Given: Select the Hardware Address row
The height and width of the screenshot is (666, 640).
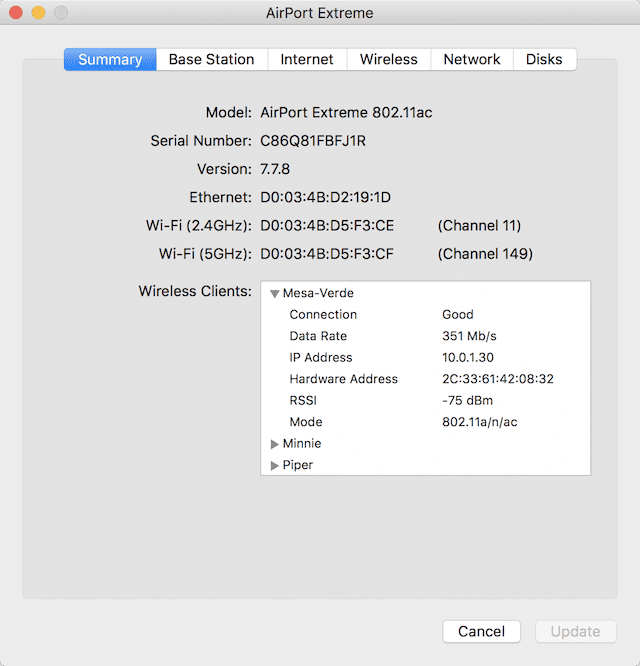Looking at the screenshot, I should point(424,379).
